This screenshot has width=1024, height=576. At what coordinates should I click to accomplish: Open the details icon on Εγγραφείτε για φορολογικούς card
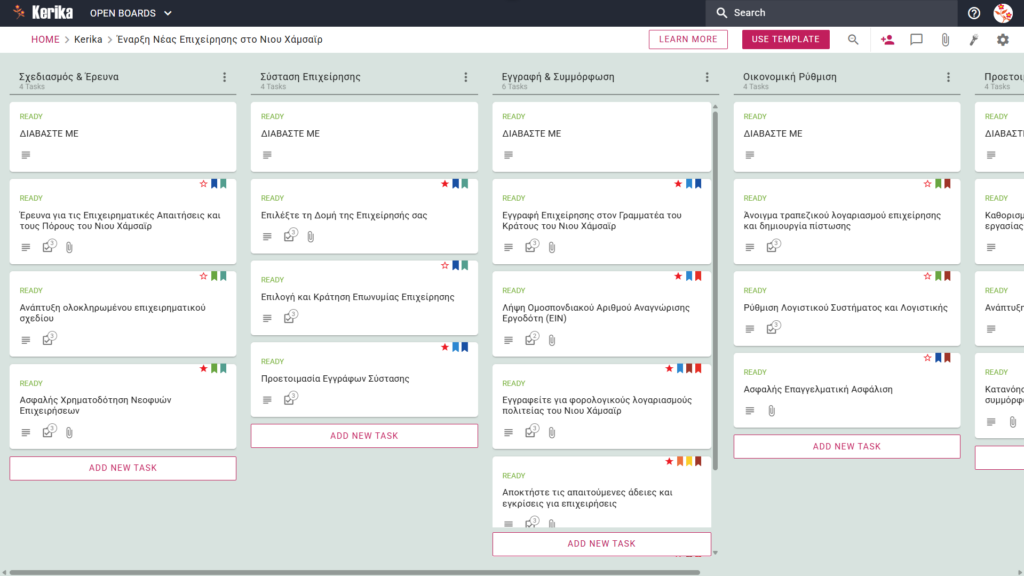(508, 432)
